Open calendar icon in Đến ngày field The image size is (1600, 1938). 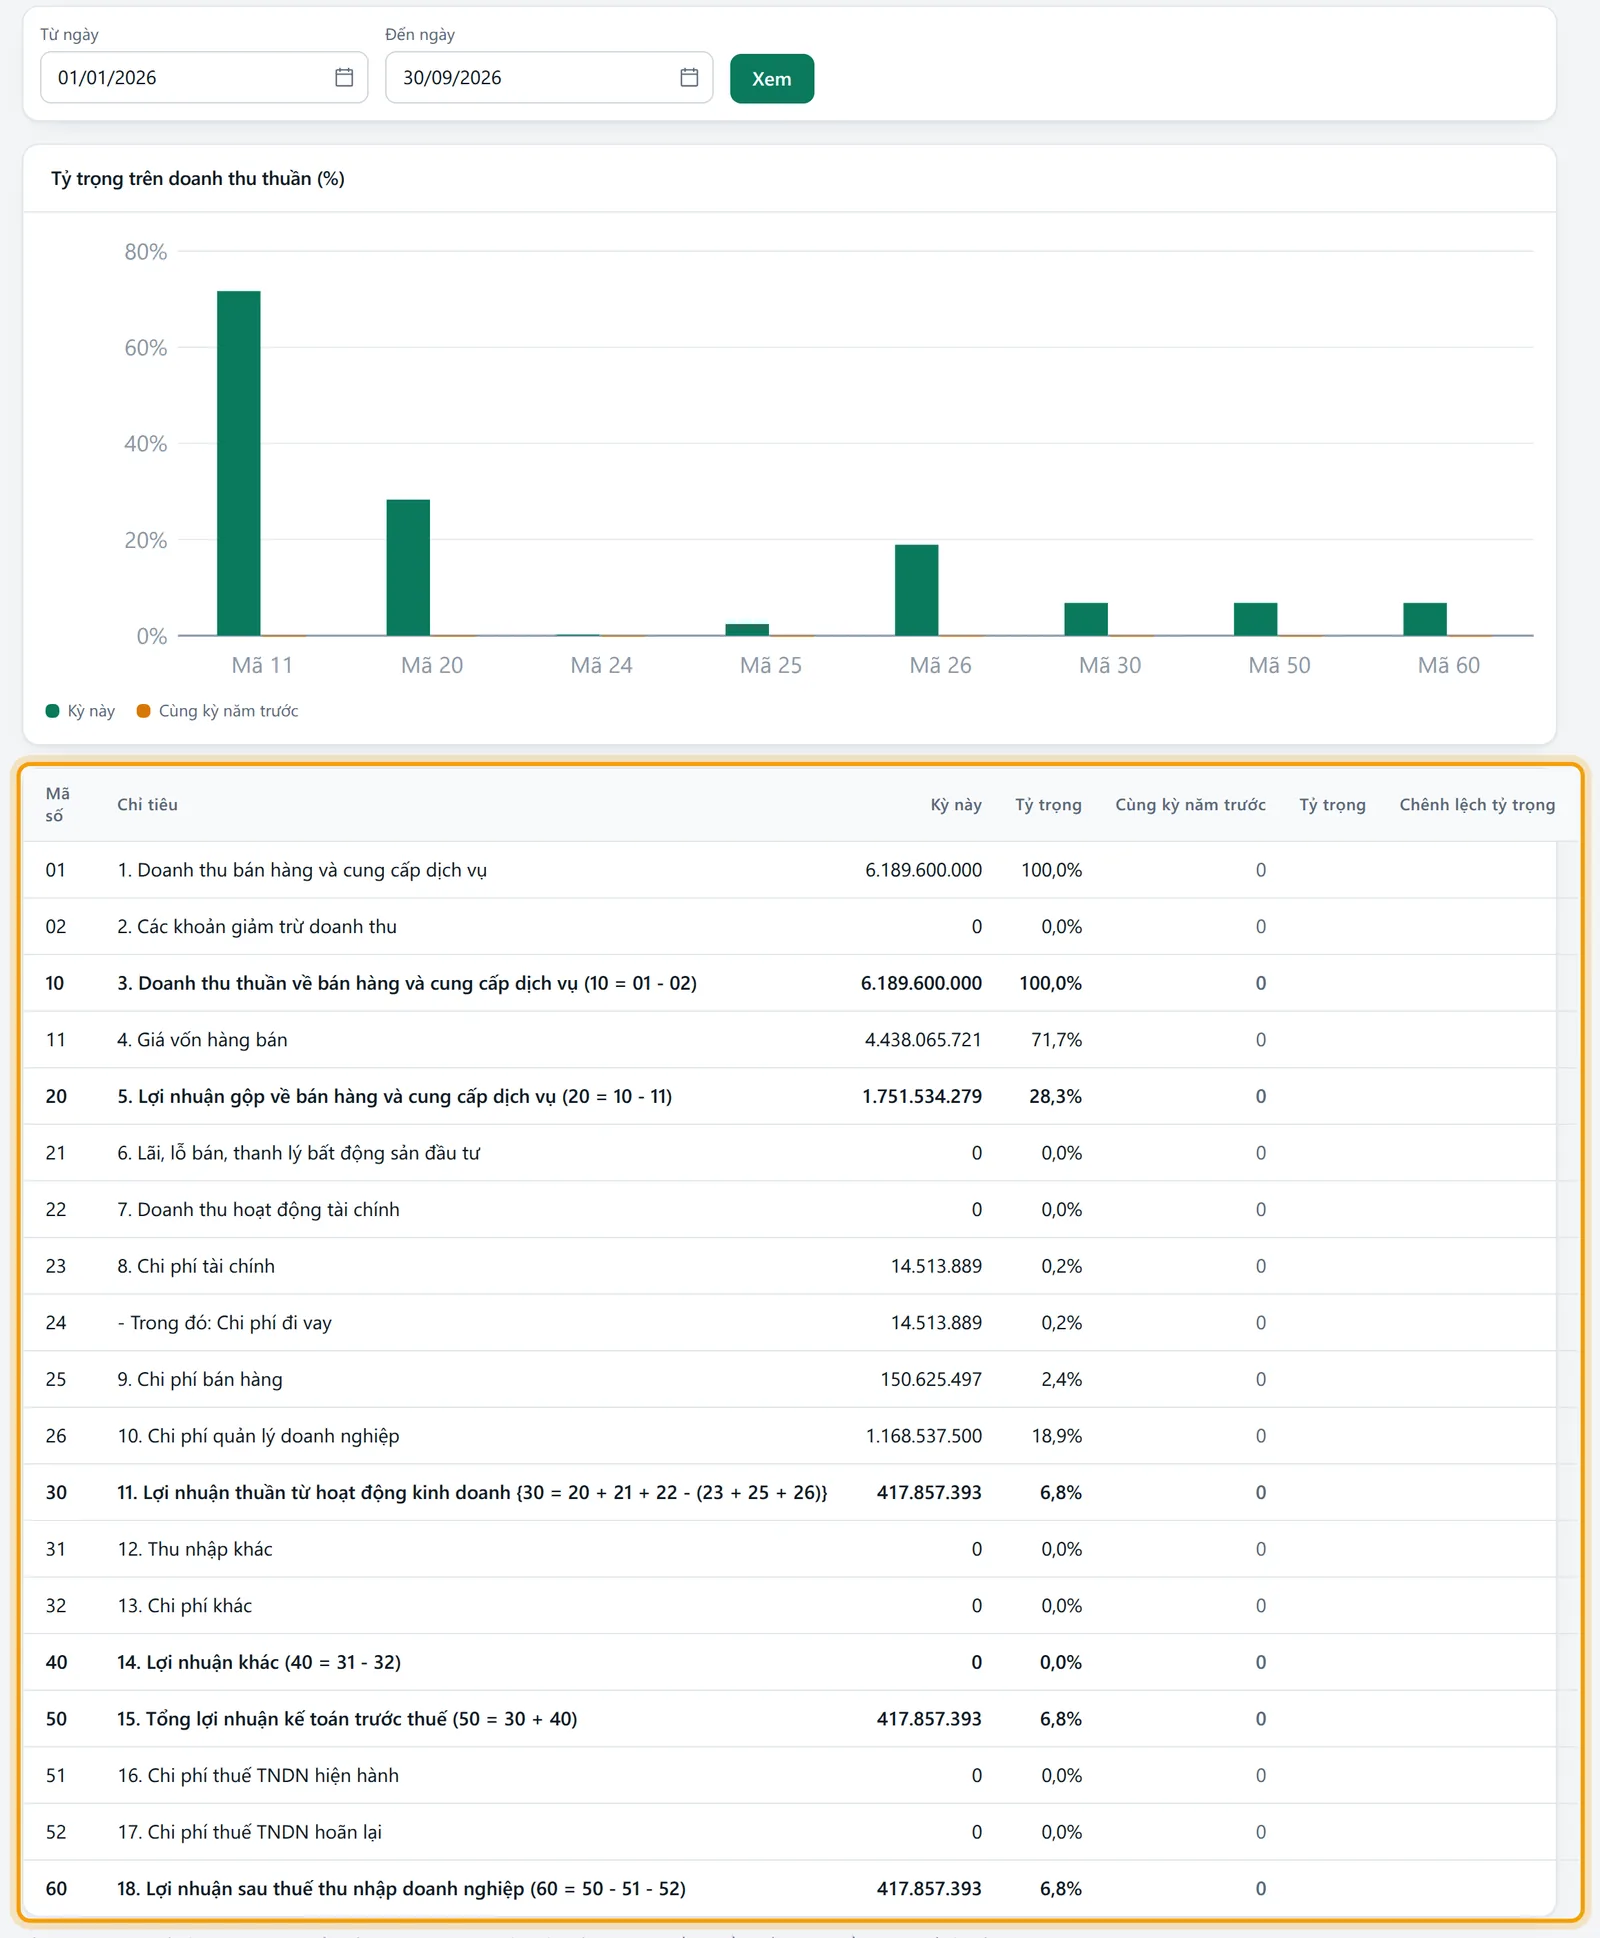tap(689, 77)
